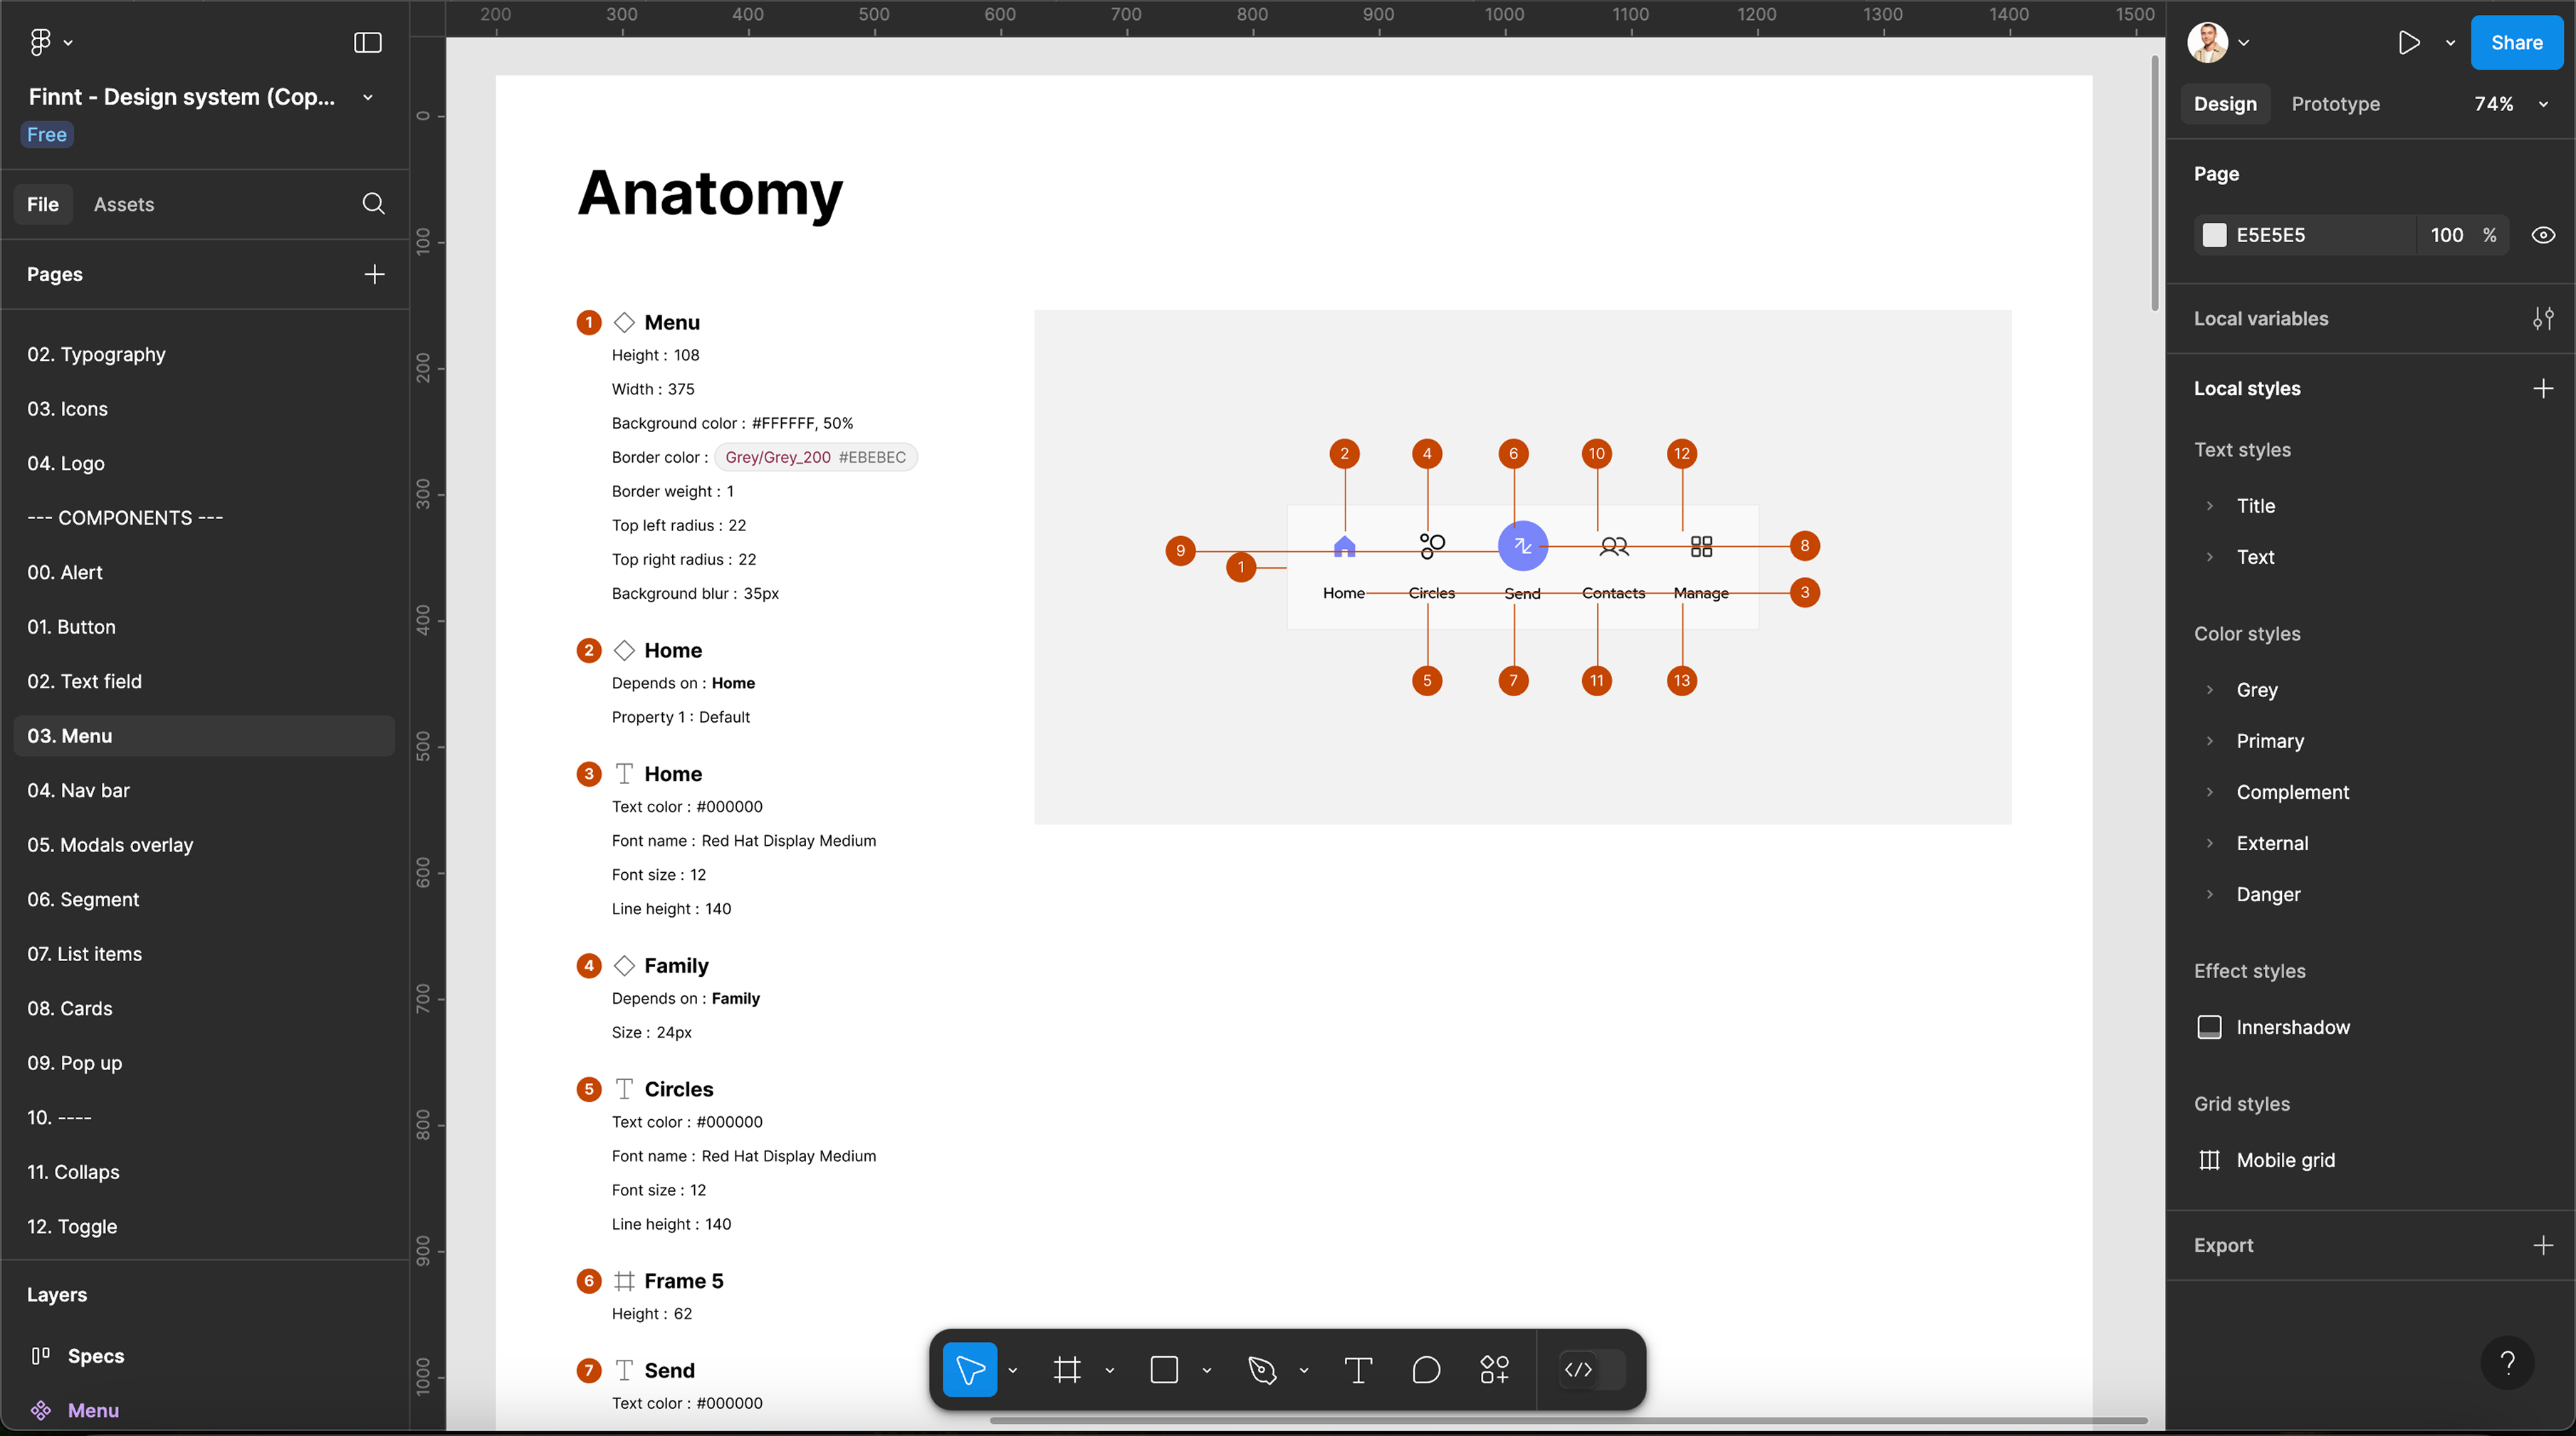Click the Figma main menu logo
This screenshot has width=2576, height=1436.
[40, 42]
